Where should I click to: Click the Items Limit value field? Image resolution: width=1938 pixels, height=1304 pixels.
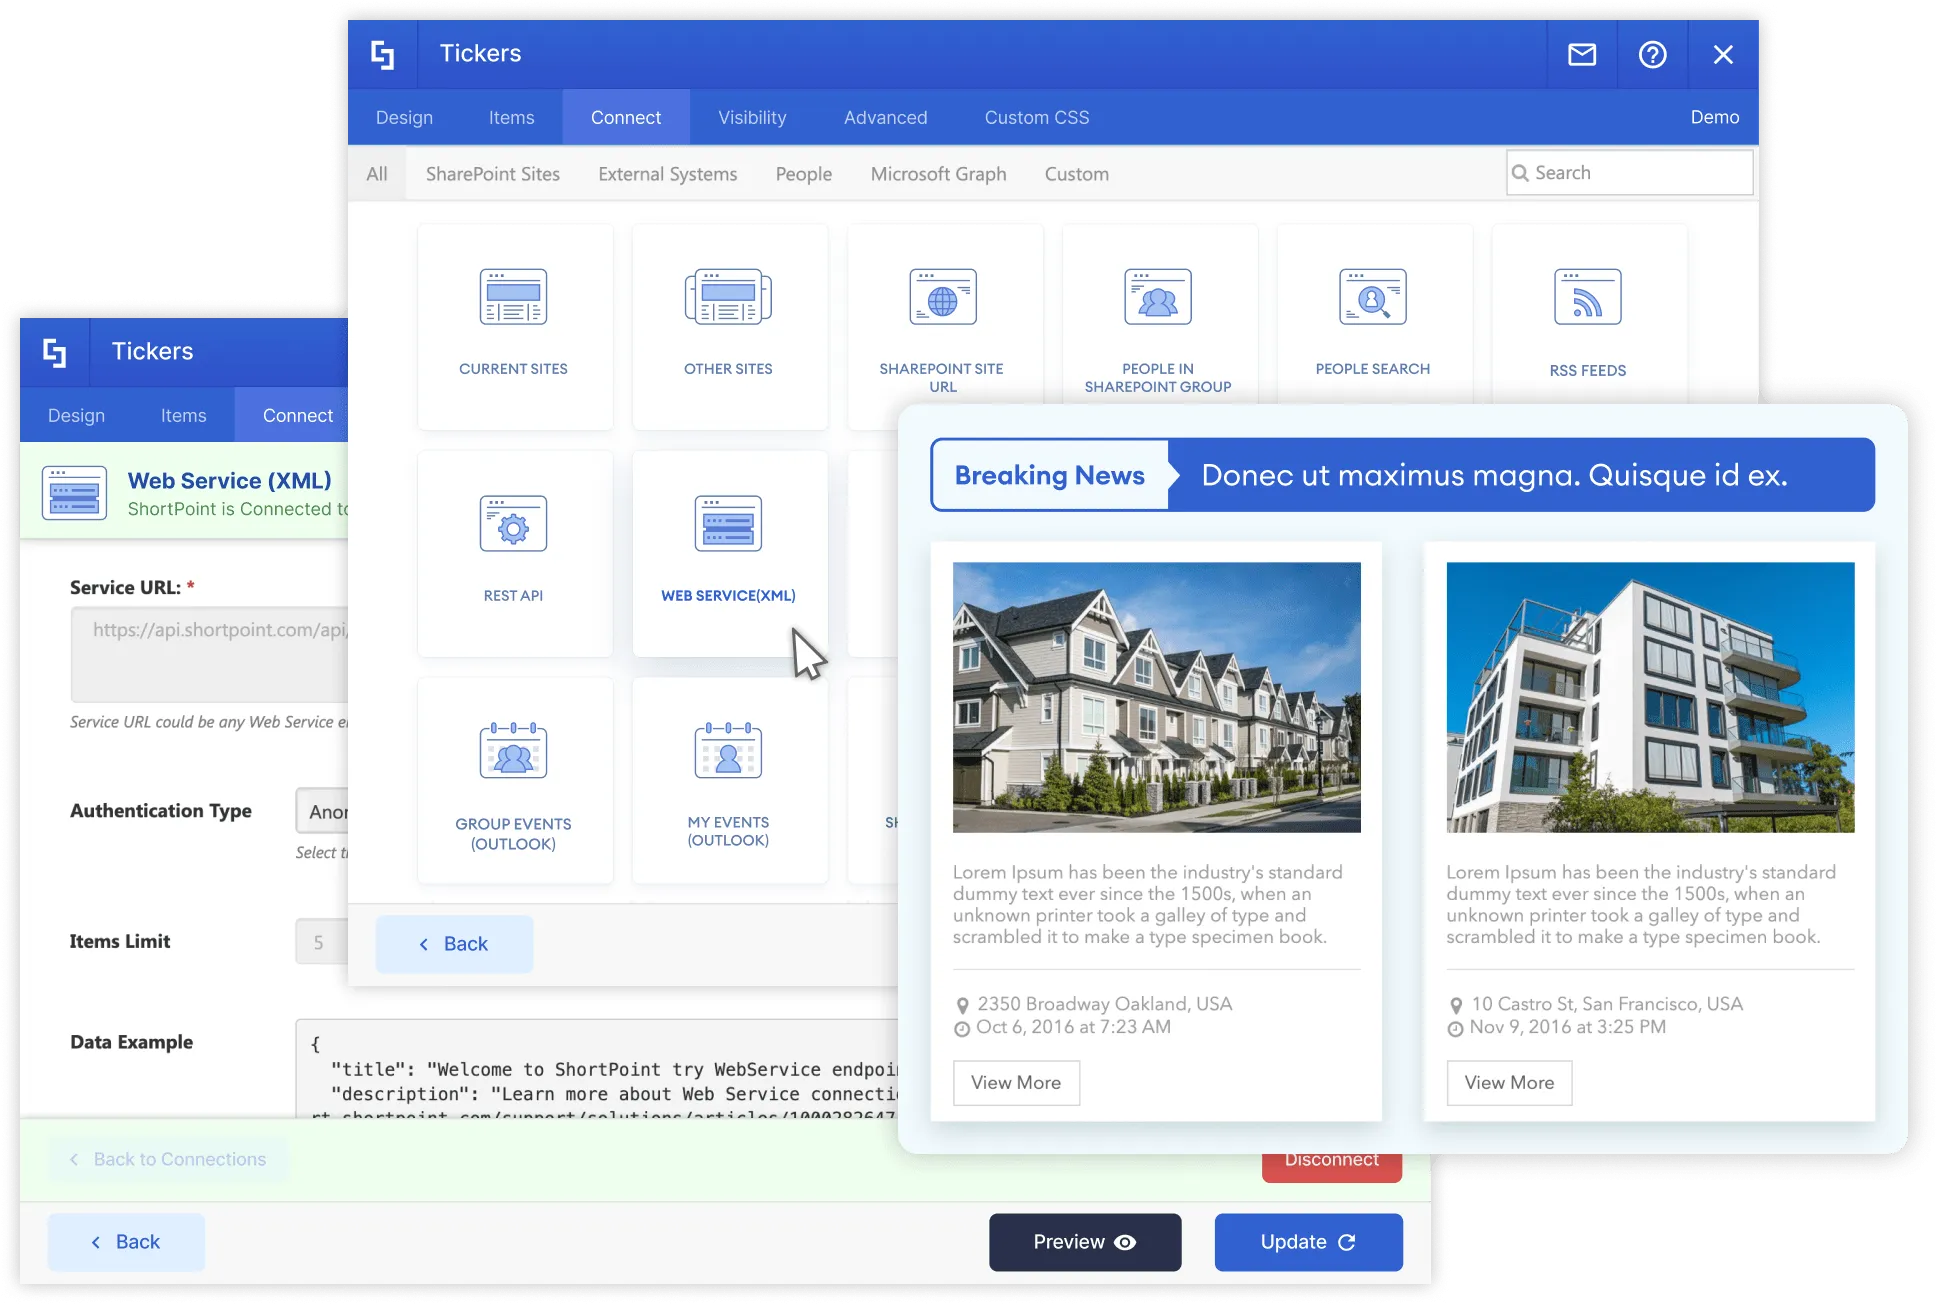coord(320,941)
